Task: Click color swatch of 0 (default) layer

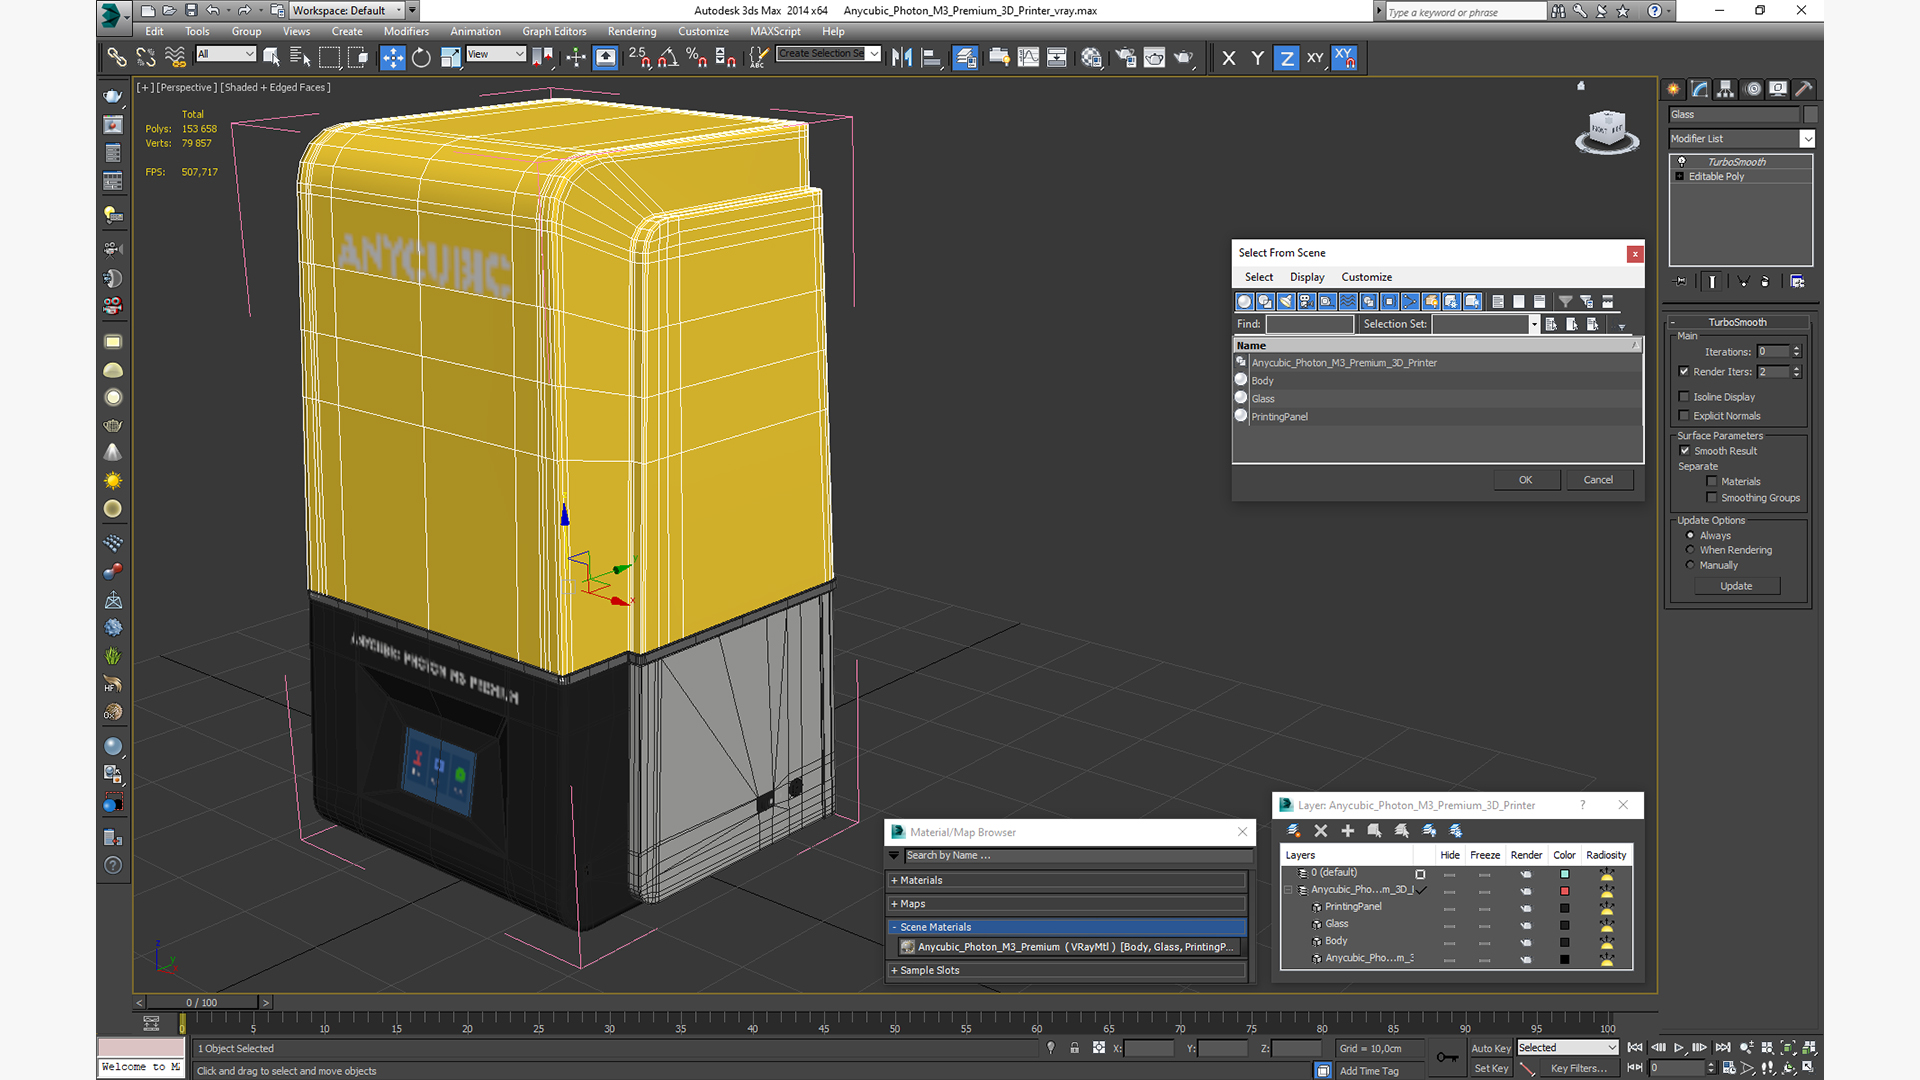Action: 1565,874
